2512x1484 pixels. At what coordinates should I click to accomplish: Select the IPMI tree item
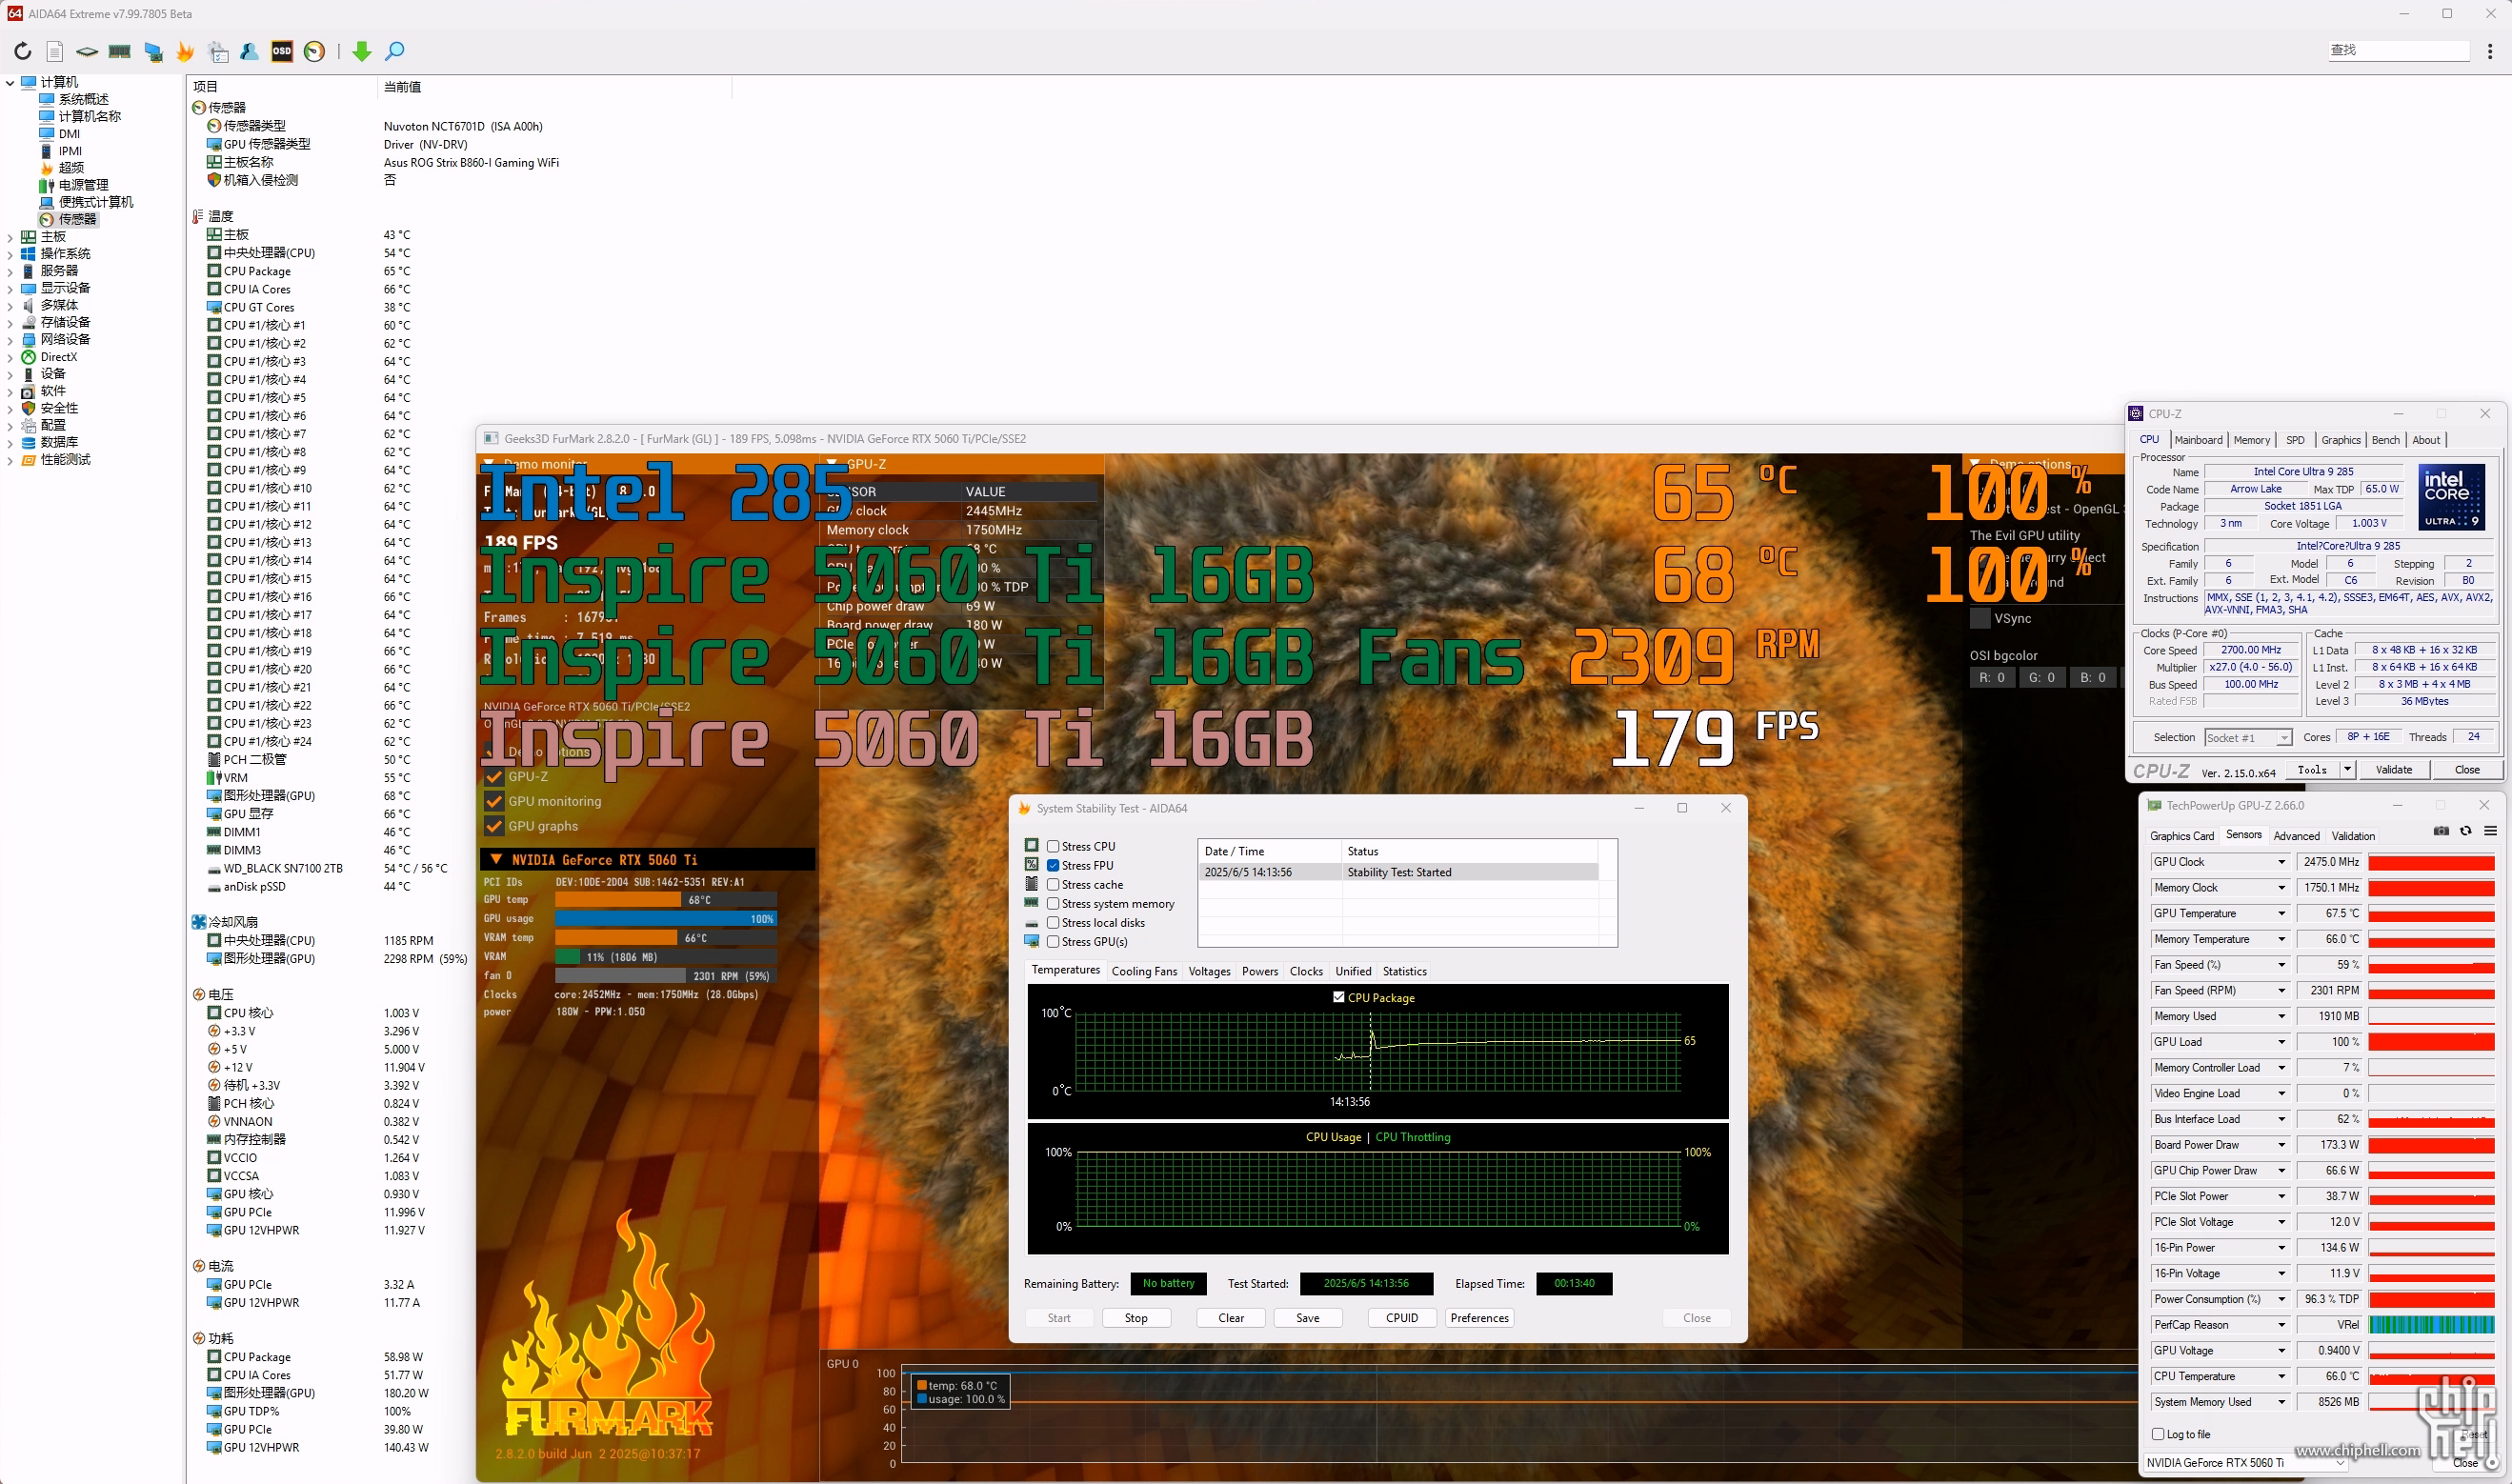(x=69, y=151)
